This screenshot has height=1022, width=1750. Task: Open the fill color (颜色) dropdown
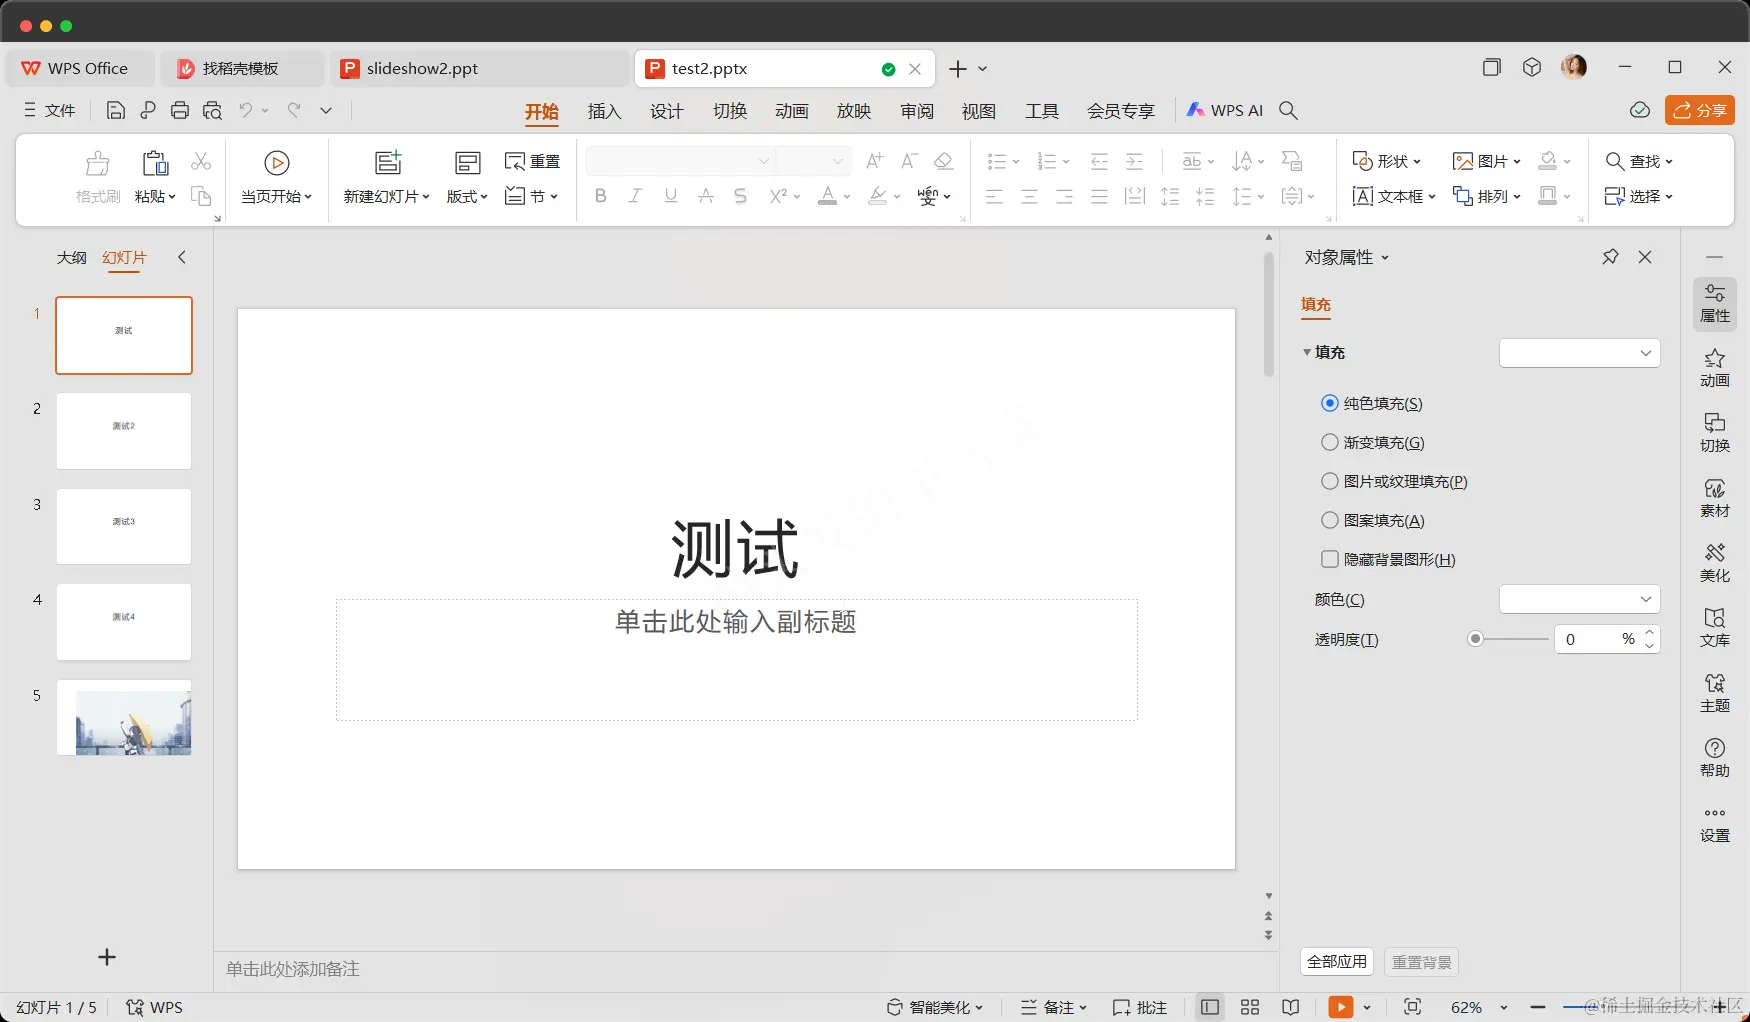1578,599
